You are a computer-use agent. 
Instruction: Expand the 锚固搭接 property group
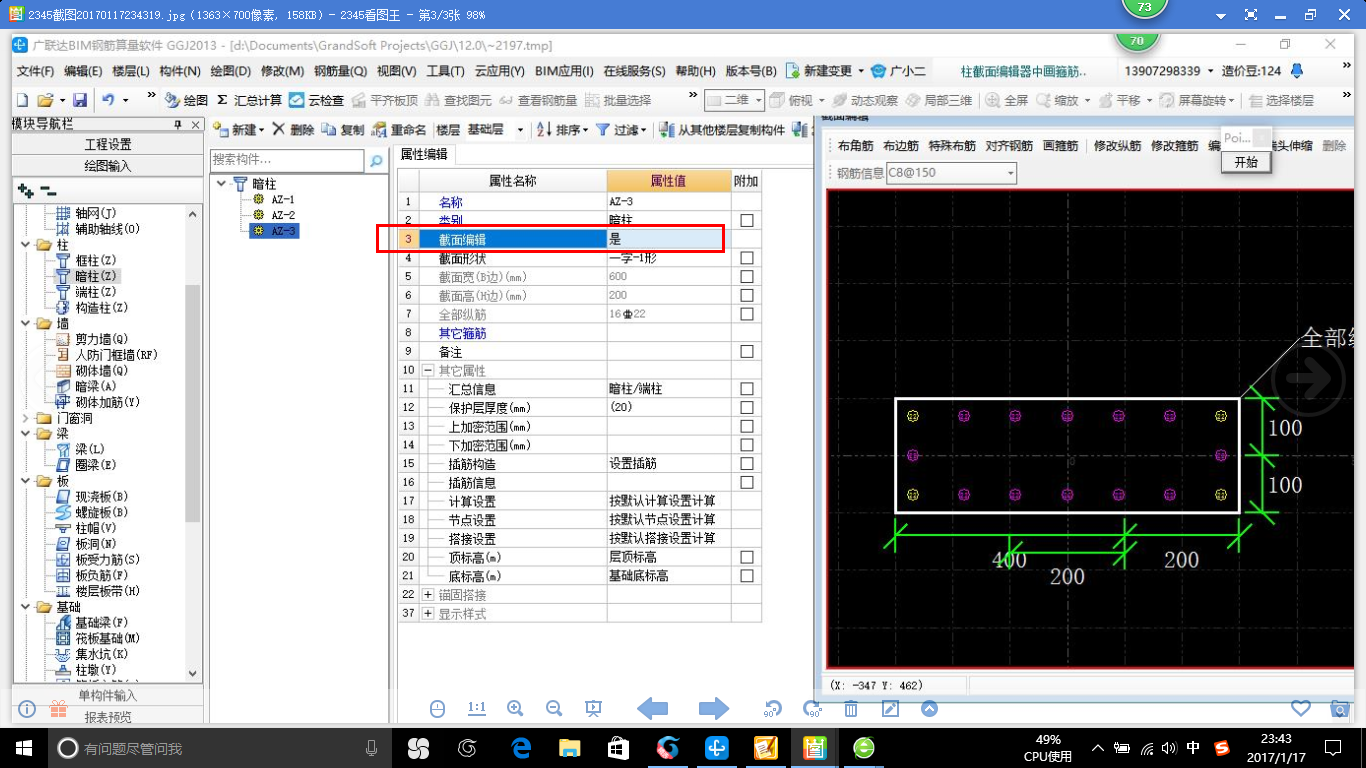428,595
